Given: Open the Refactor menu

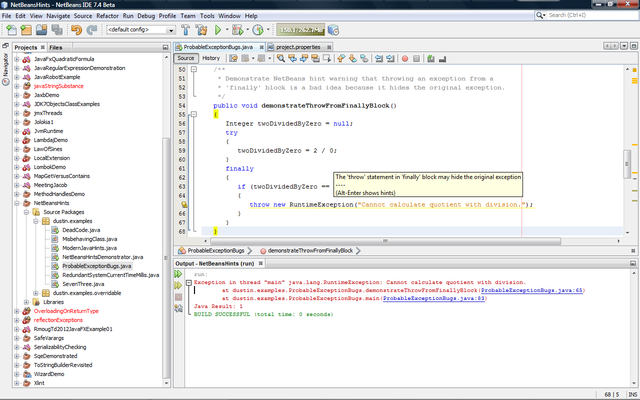Looking at the screenshot, I should pos(110,16).
